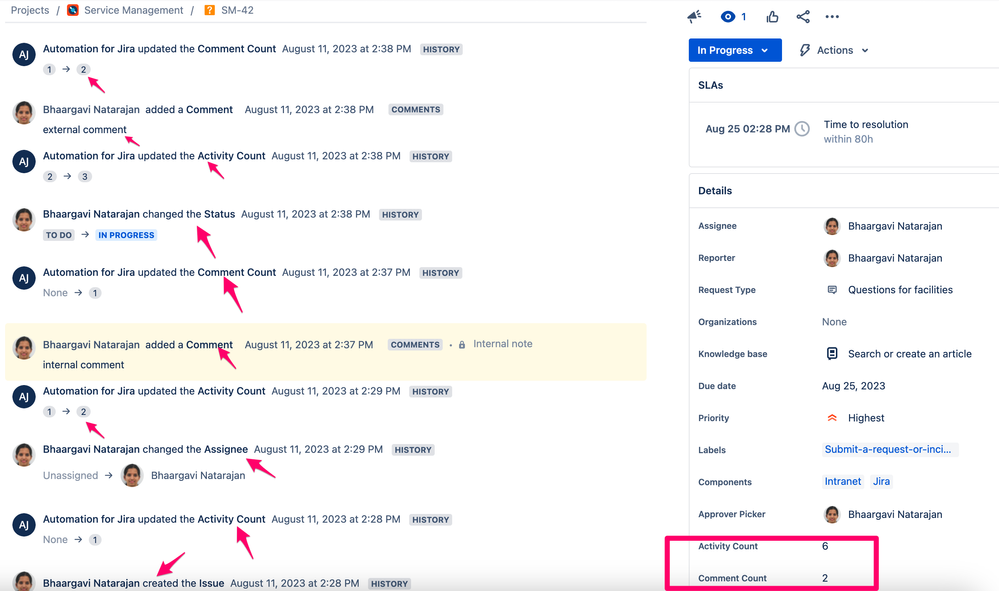Click the Intranet component tag

[842, 481]
